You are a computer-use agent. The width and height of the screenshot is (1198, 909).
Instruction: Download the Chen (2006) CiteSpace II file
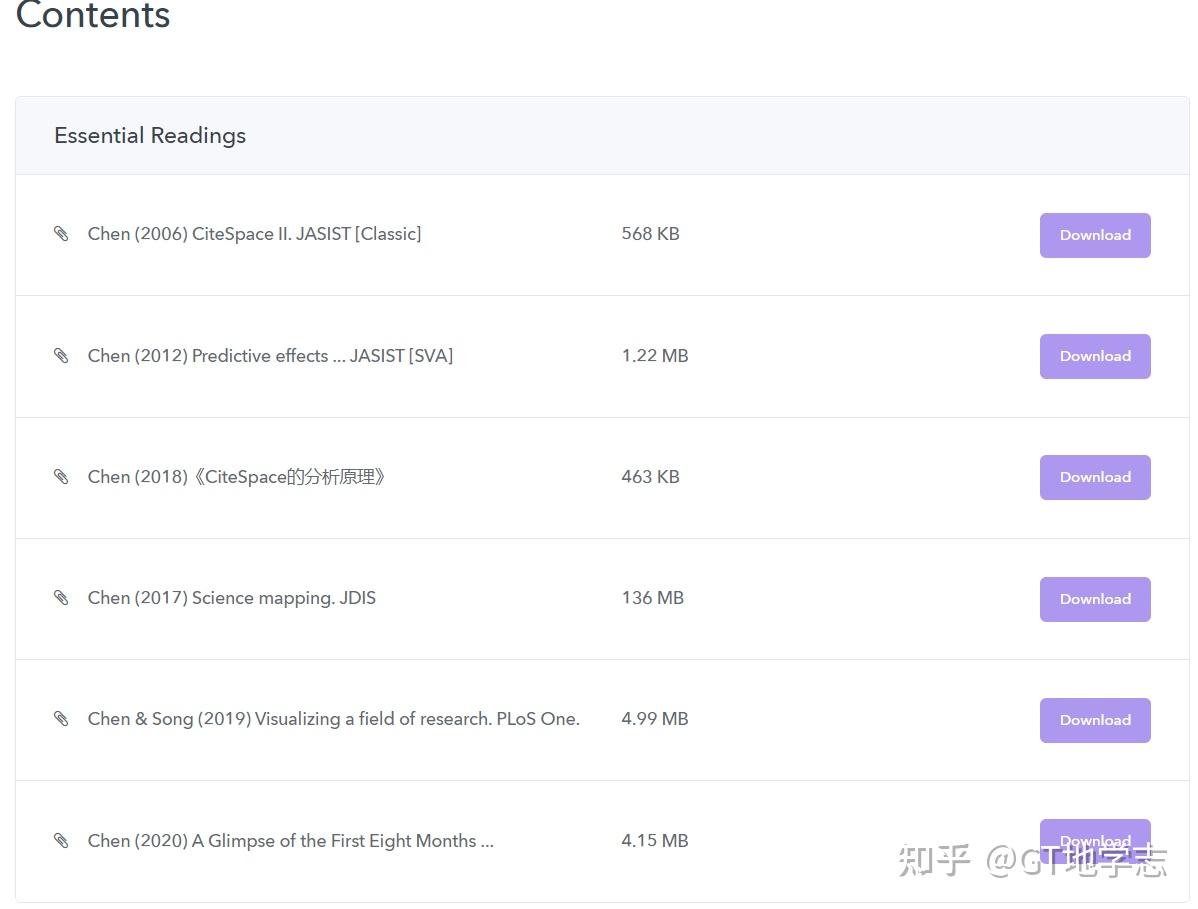(x=1094, y=235)
